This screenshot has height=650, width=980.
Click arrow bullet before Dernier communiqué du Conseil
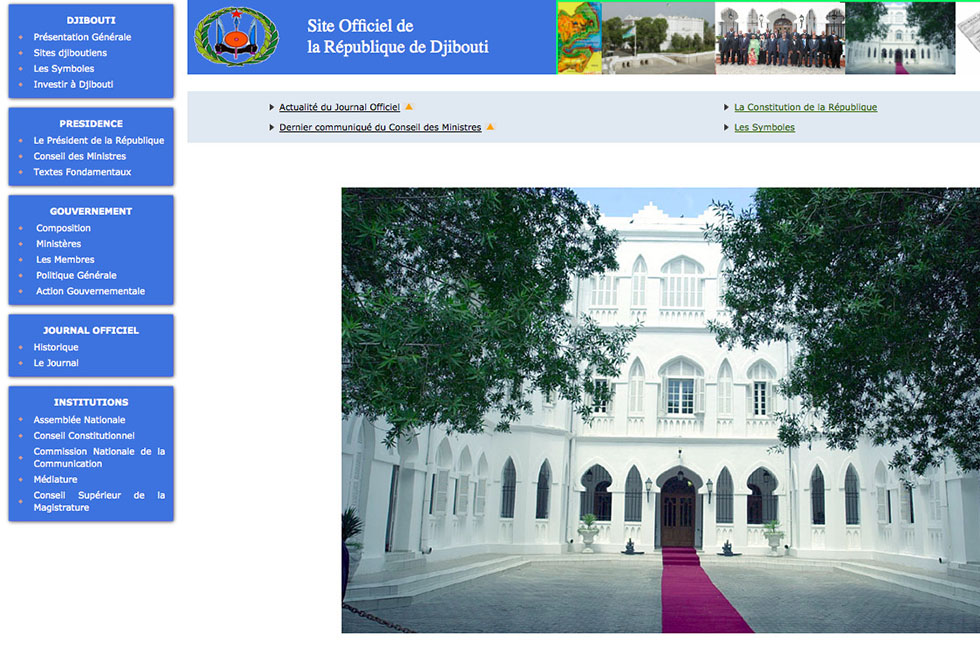(x=271, y=128)
